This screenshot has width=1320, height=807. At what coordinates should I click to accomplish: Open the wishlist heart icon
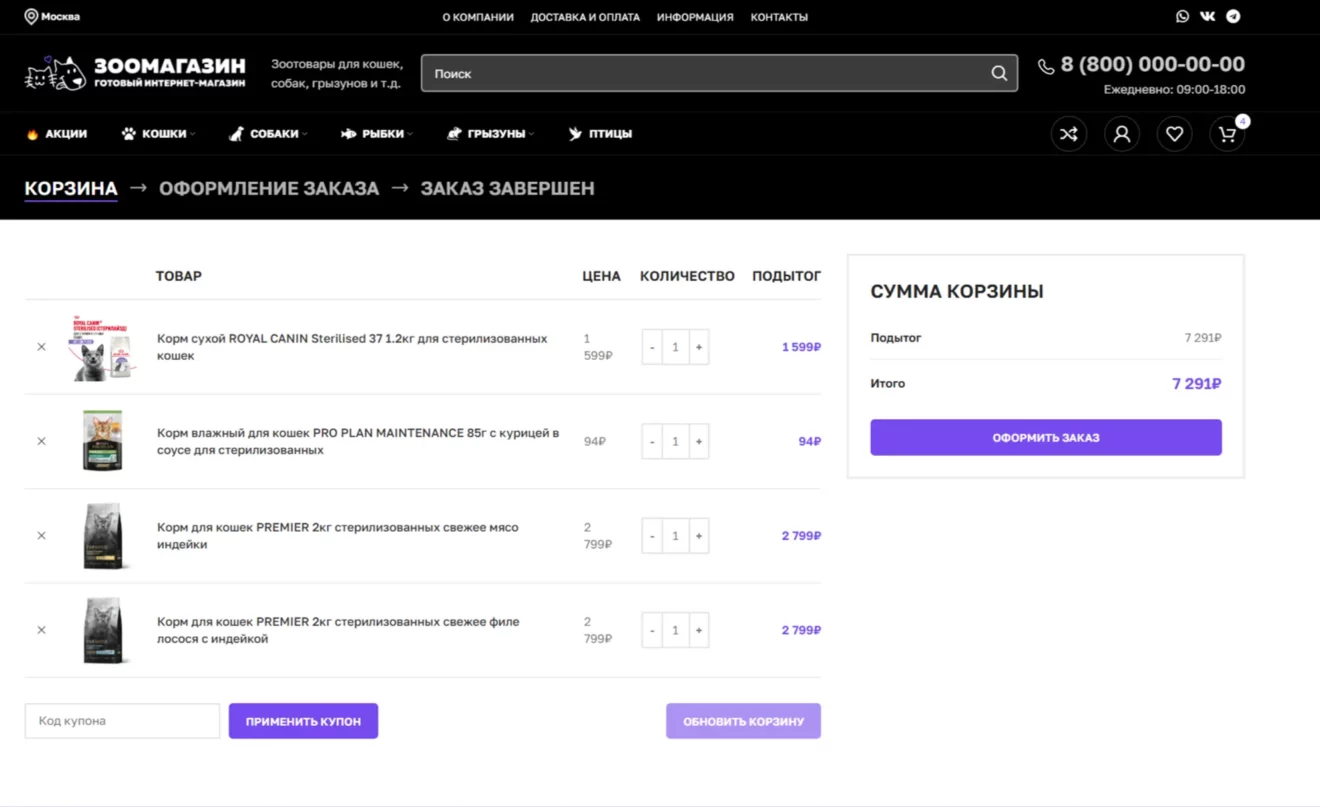pos(1174,134)
